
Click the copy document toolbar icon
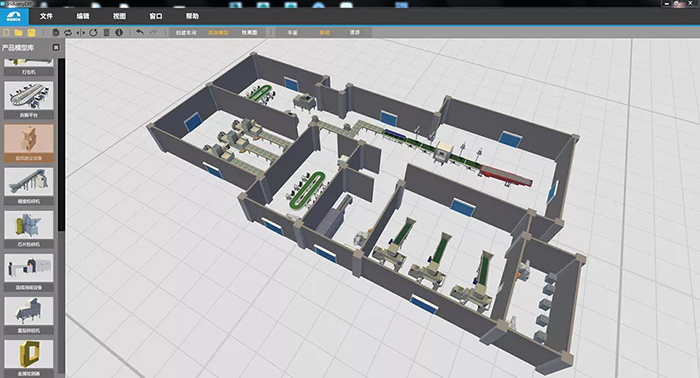(x=56, y=33)
